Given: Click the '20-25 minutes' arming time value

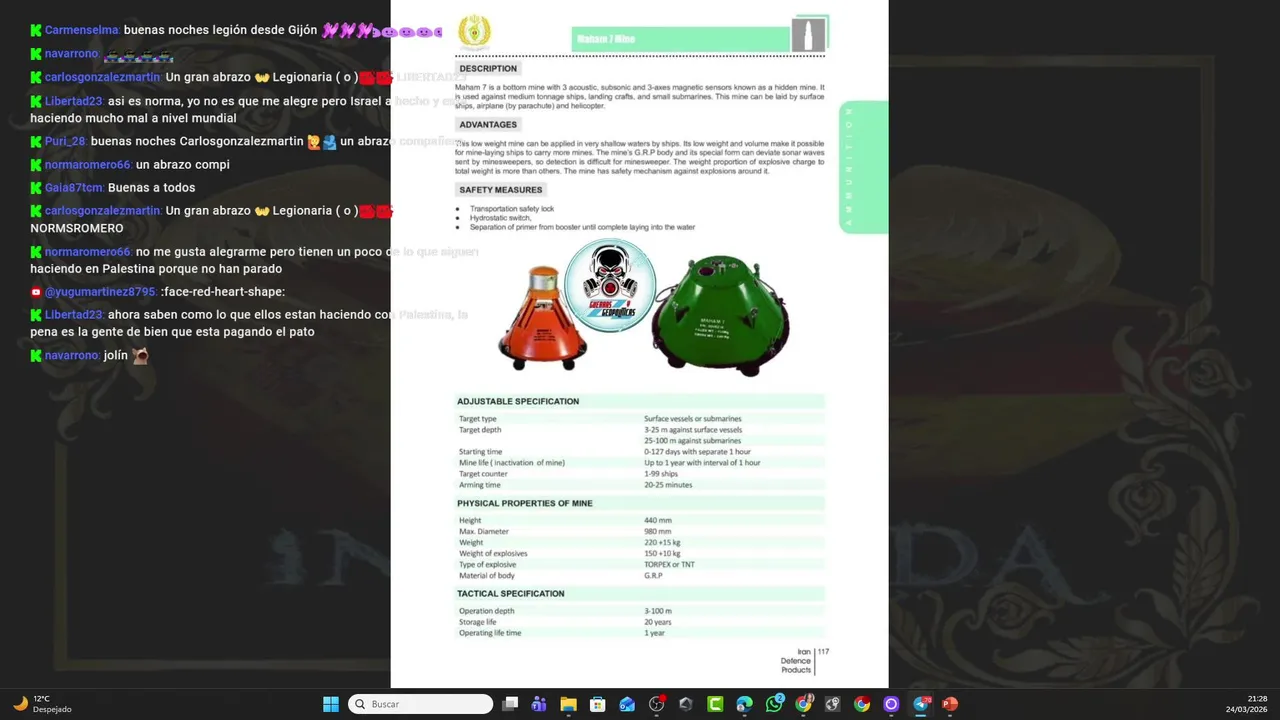Looking at the screenshot, I should coord(668,485).
